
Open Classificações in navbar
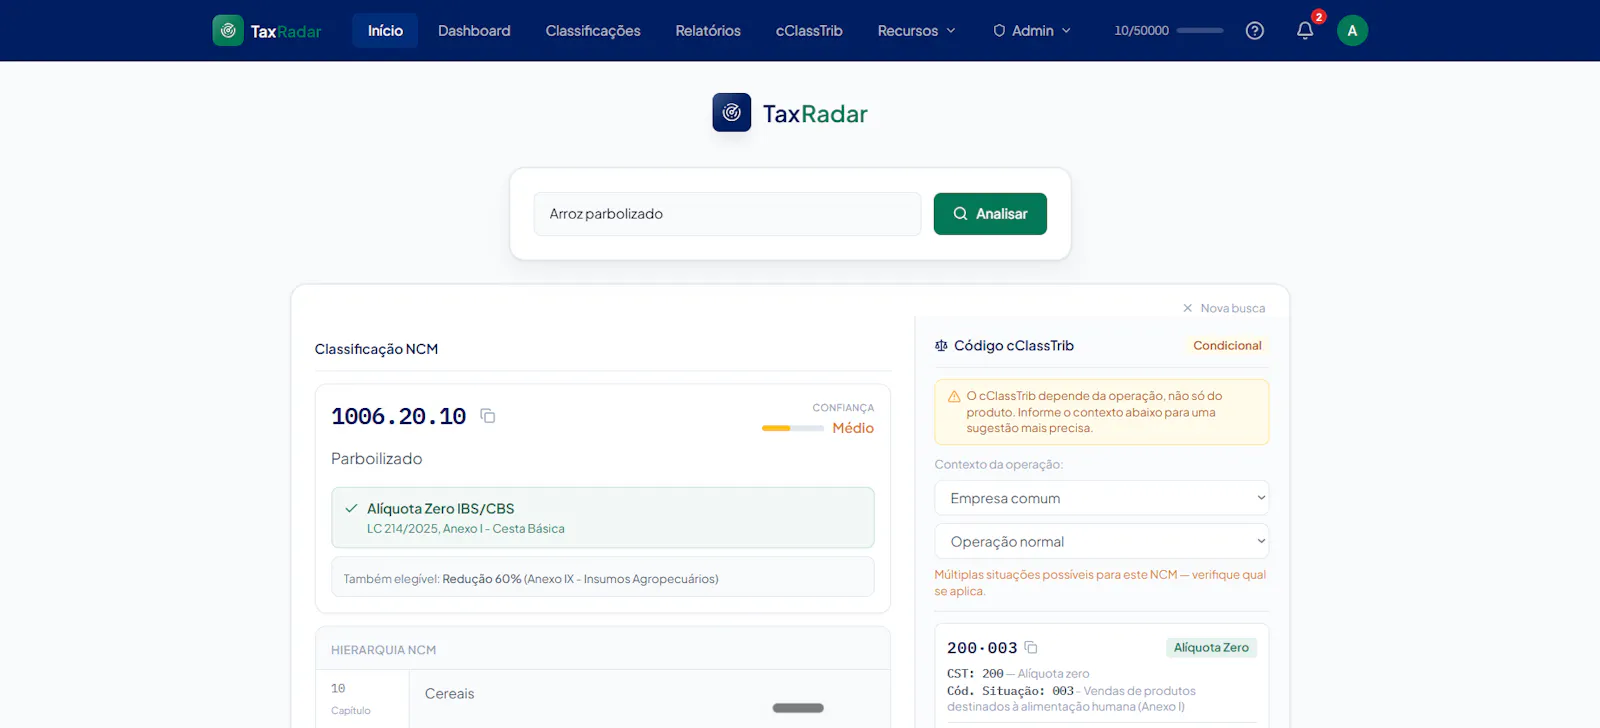593,31
